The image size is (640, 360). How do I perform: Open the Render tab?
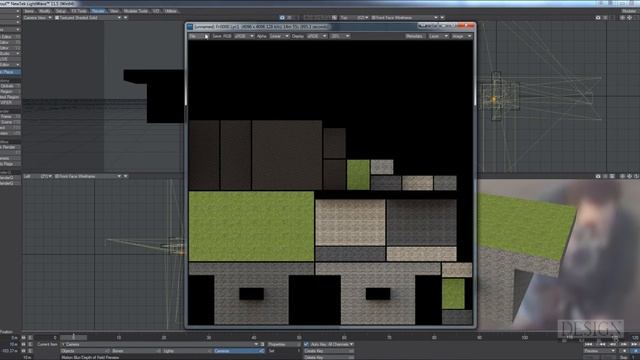click(98, 11)
